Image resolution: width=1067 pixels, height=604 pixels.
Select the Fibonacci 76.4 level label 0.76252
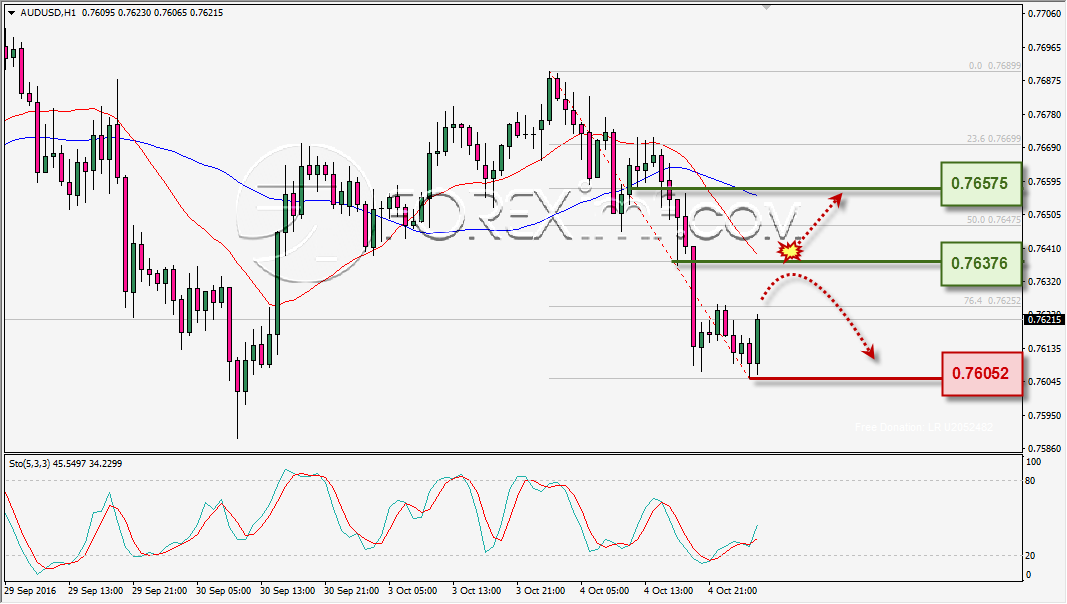click(992, 301)
